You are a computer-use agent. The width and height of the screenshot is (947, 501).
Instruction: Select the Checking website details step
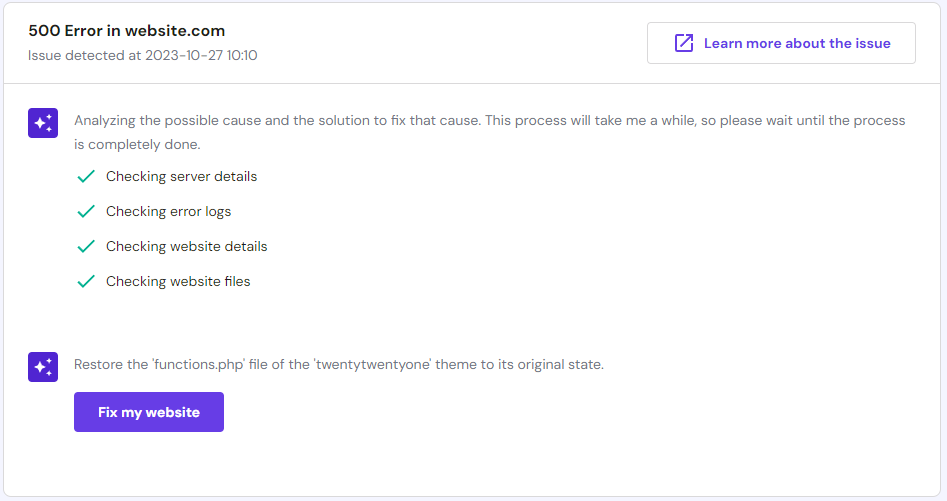pyautogui.click(x=186, y=247)
